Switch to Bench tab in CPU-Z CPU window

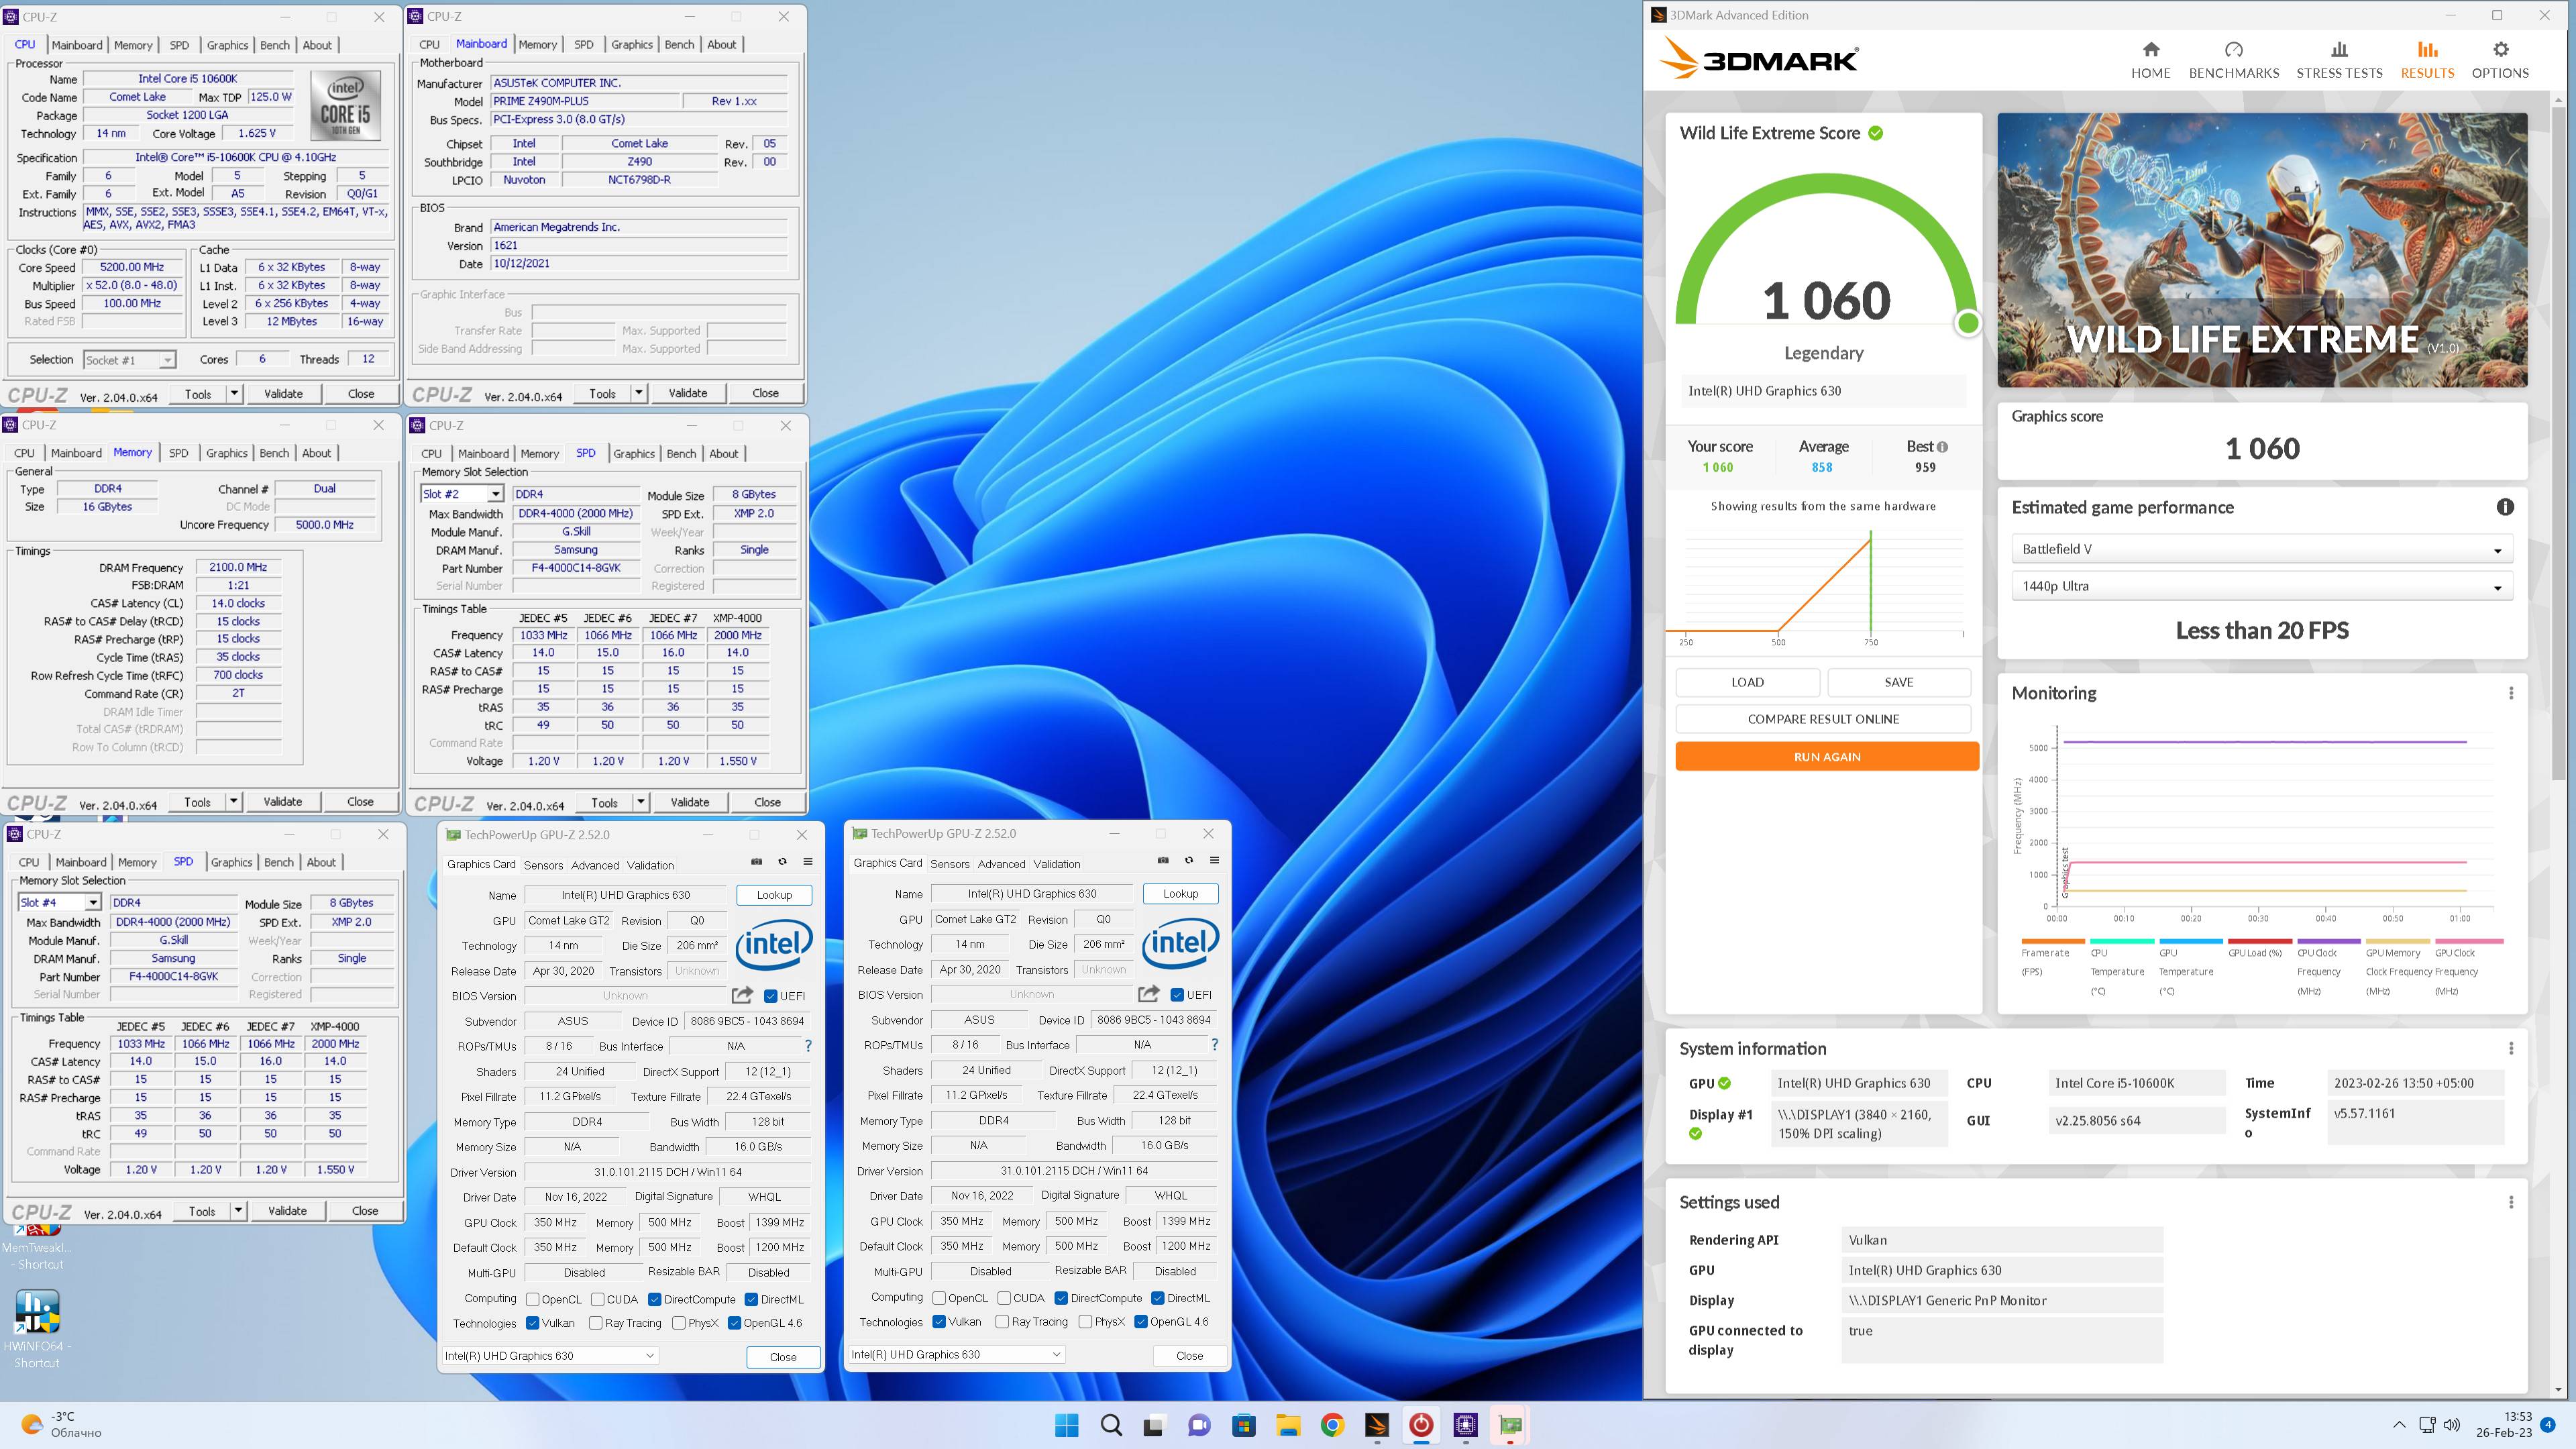[275, 45]
